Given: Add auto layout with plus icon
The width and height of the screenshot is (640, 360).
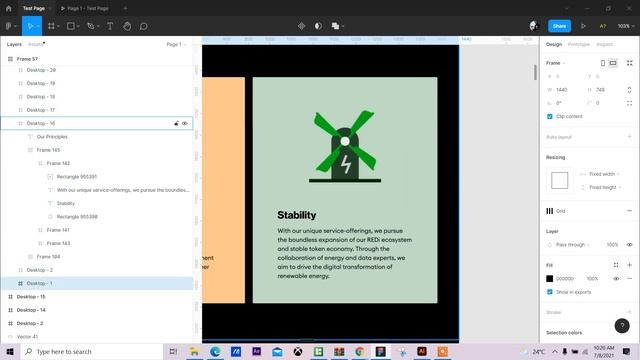Looking at the screenshot, I should [629, 137].
